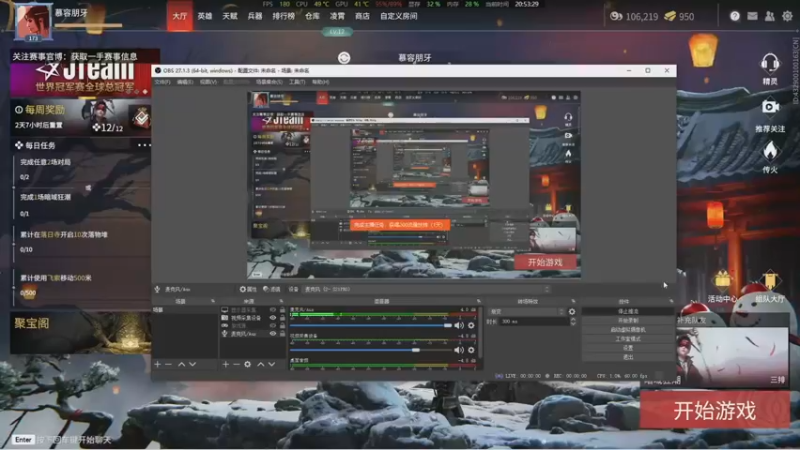Viewport: 800px width, 450px height.
Task: Open the 工具(T) menu in OBS
Action: tap(297, 82)
